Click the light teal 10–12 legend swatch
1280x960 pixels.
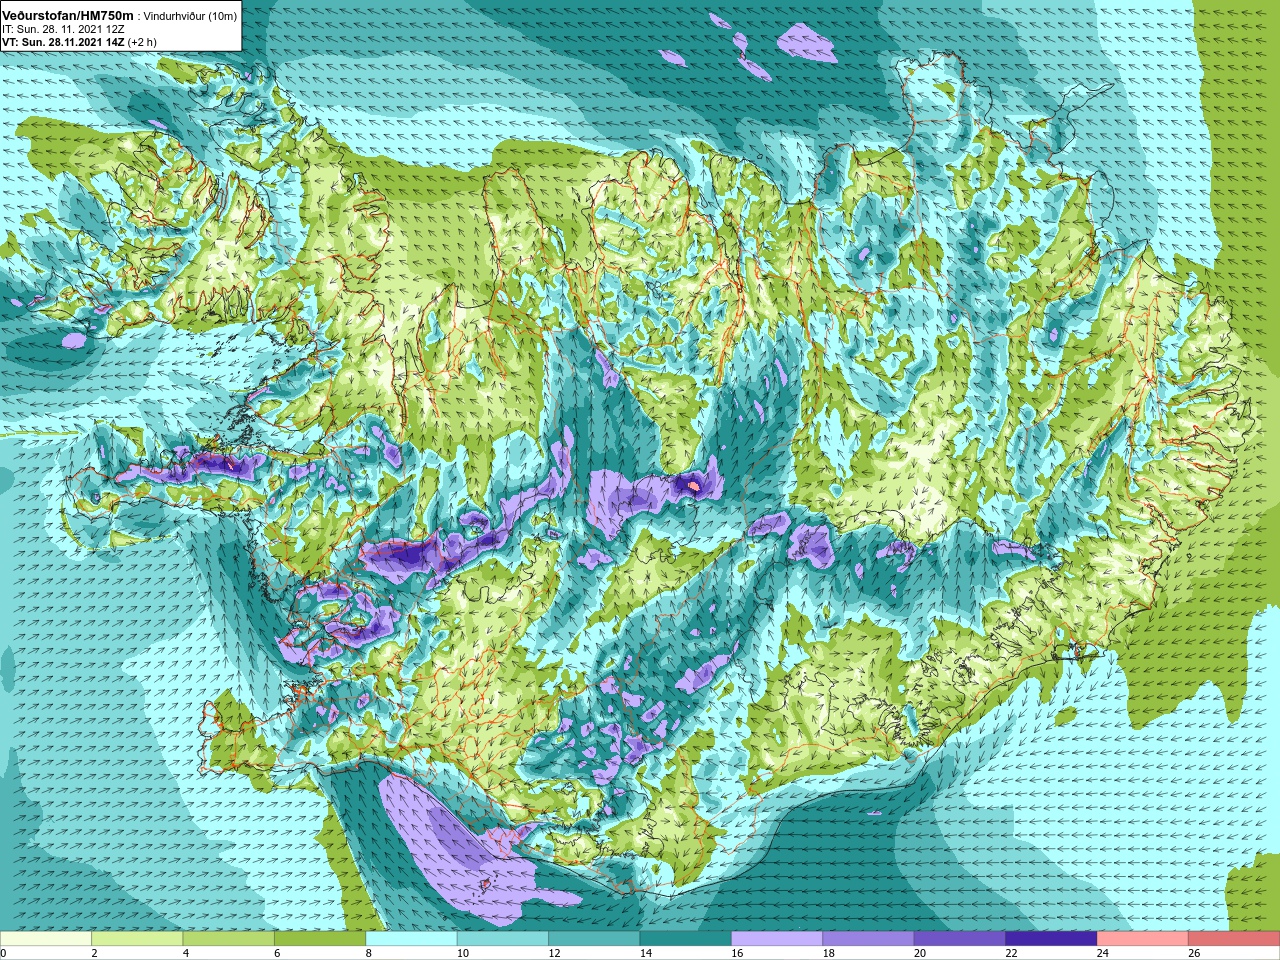tap(503, 939)
